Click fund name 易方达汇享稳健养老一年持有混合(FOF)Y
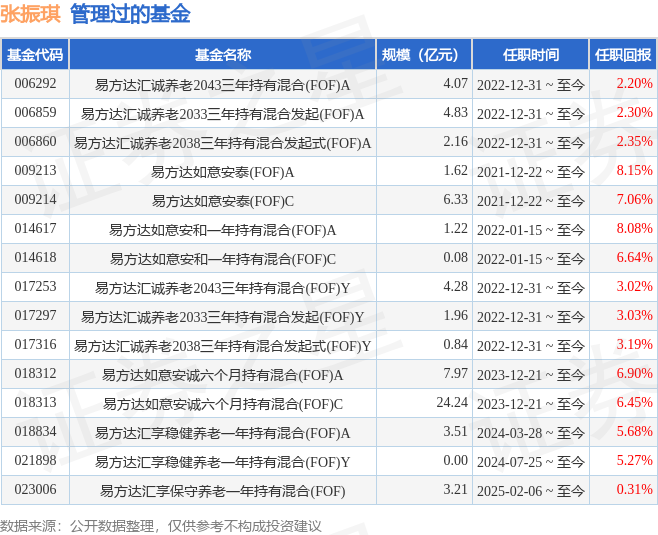The height and width of the screenshot is (535, 658). point(222,462)
